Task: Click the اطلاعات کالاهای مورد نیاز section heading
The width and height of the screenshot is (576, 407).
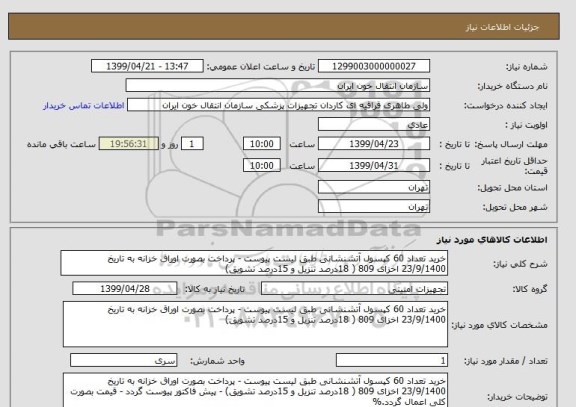Action: [x=492, y=240]
